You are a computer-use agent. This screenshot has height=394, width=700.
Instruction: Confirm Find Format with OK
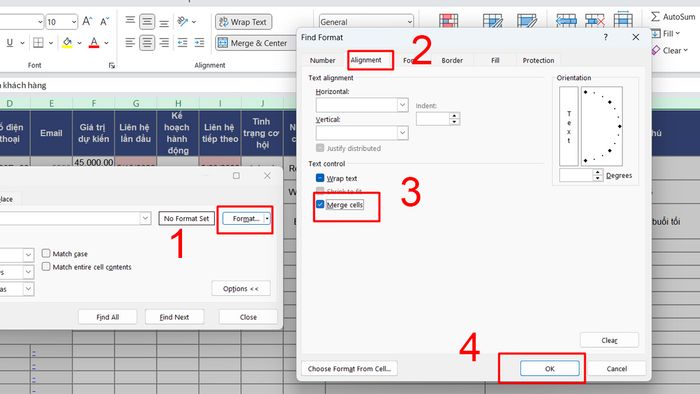click(x=550, y=369)
